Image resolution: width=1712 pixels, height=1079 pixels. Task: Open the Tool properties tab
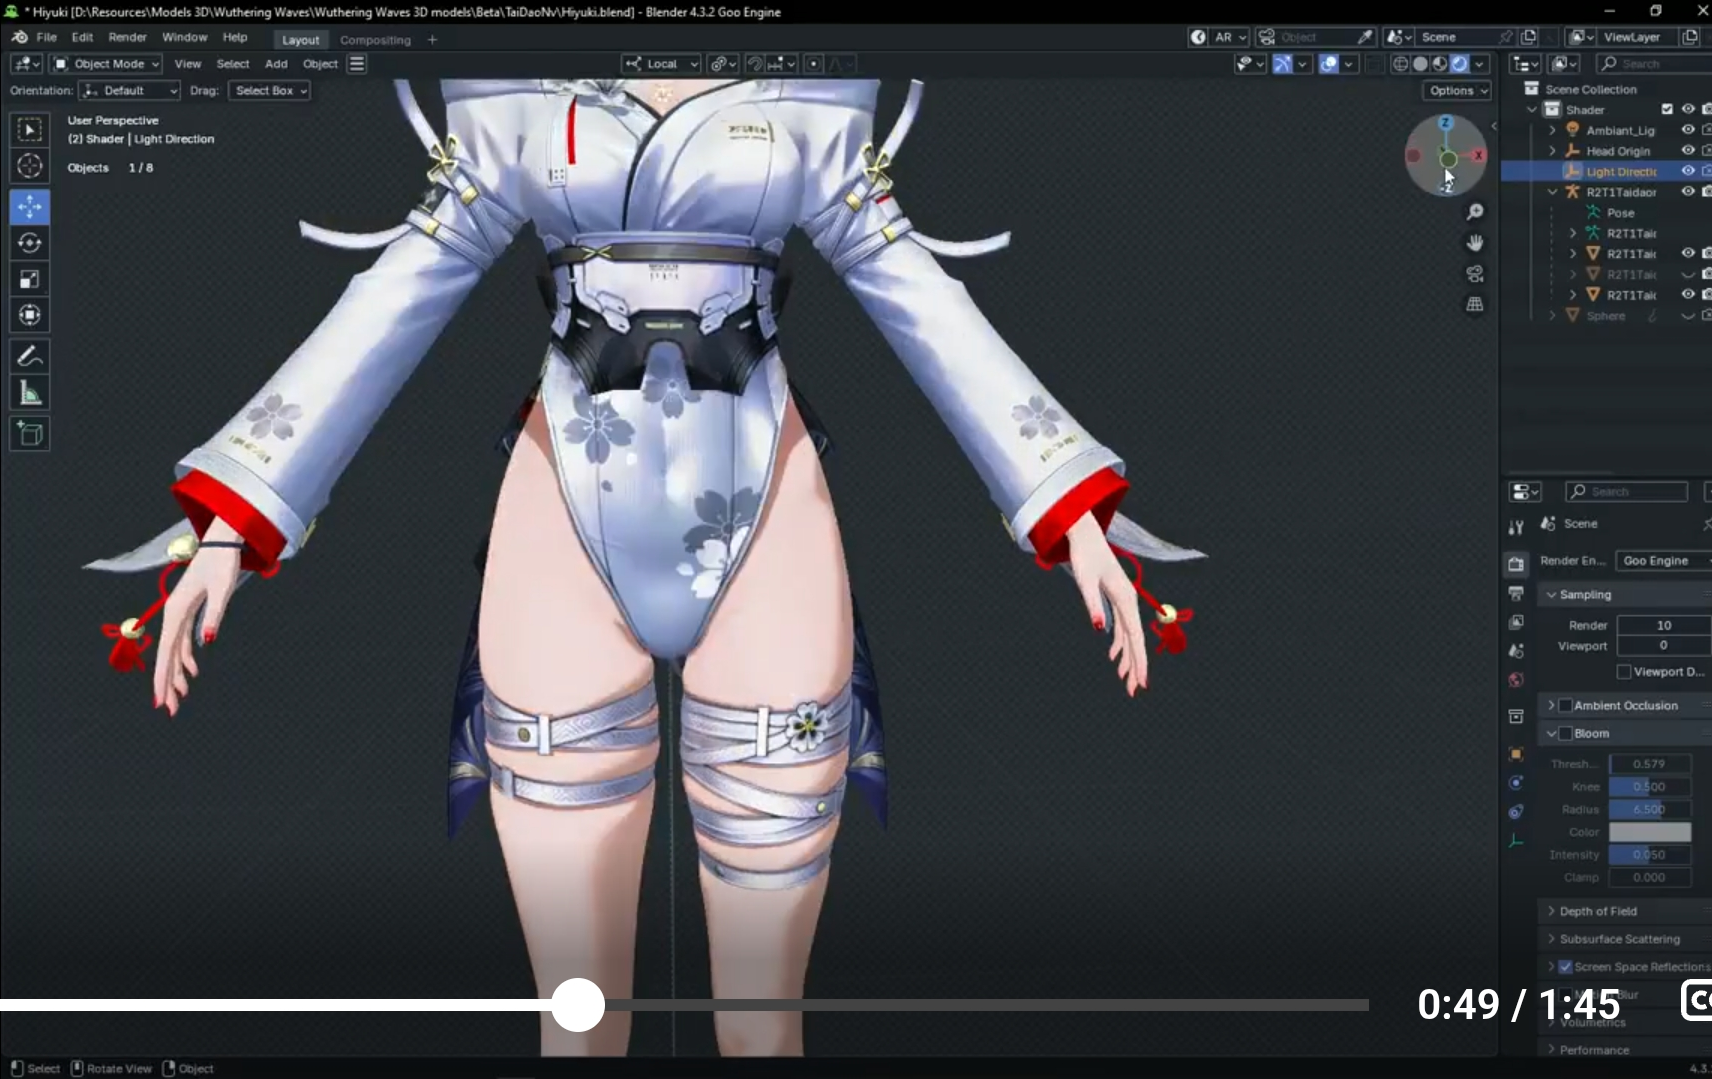[x=1516, y=527]
